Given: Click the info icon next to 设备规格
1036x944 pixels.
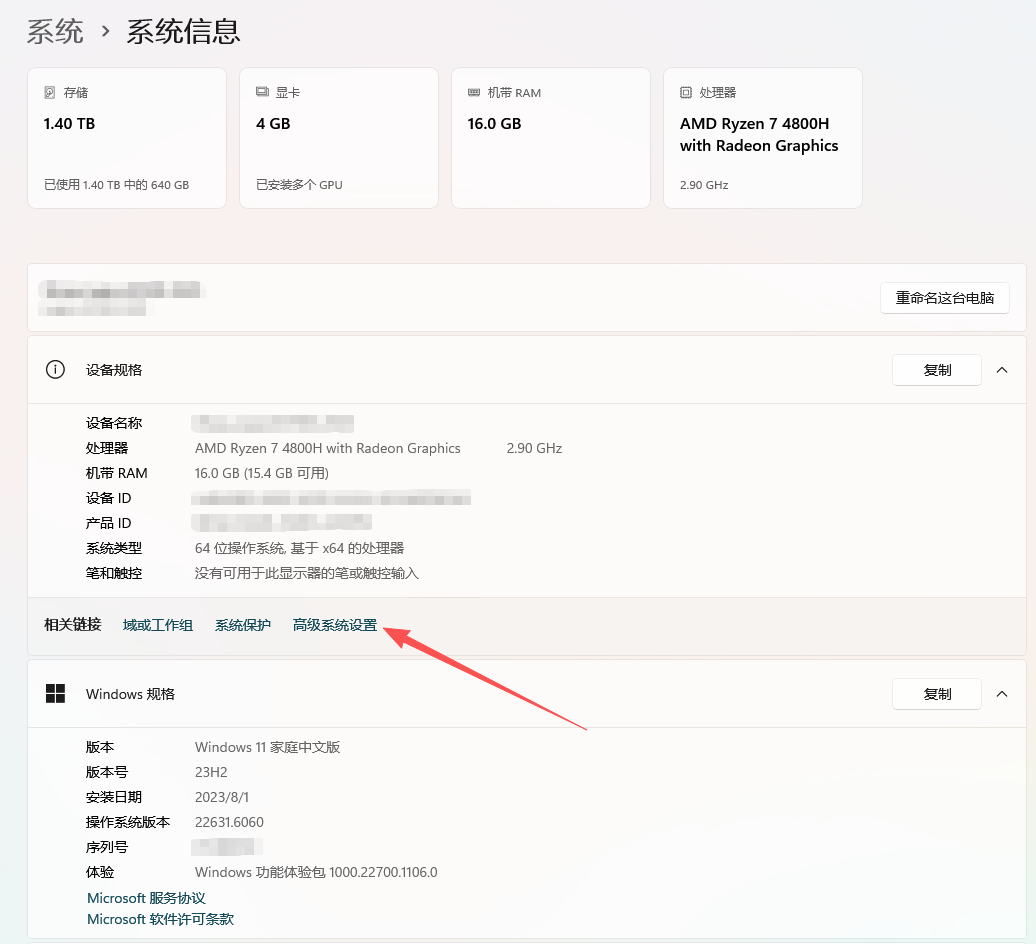Looking at the screenshot, I should pos(55,369).
